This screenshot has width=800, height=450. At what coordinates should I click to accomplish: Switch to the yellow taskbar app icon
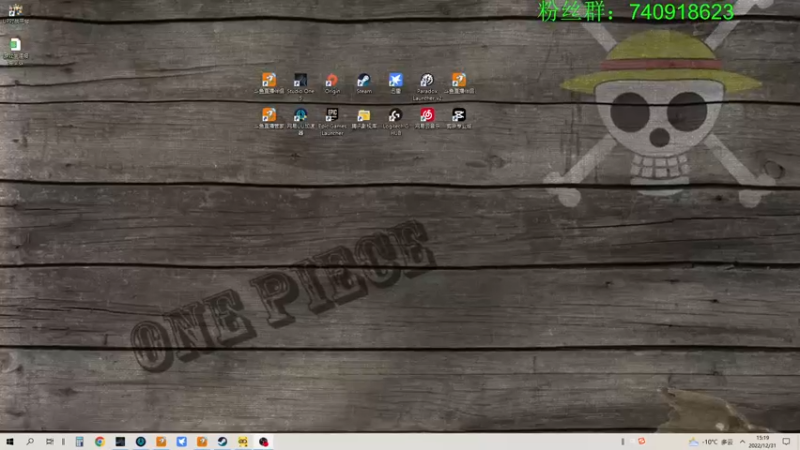click(x=243, y=441)
